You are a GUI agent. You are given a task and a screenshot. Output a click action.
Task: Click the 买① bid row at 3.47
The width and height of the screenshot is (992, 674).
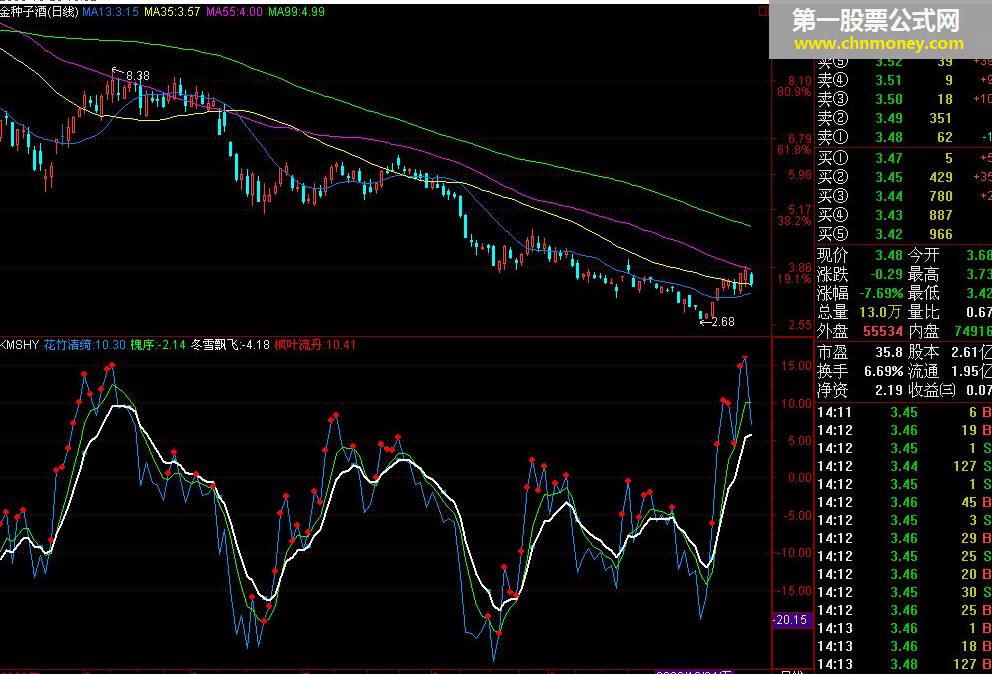[903, 158]
